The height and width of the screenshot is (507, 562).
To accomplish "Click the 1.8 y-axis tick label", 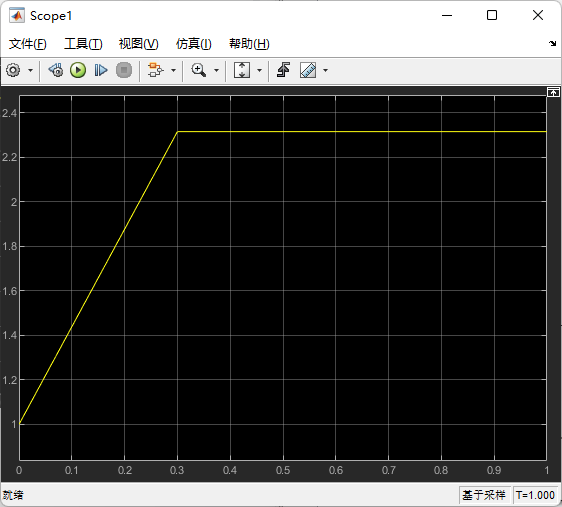I will (x=9, y=247).
